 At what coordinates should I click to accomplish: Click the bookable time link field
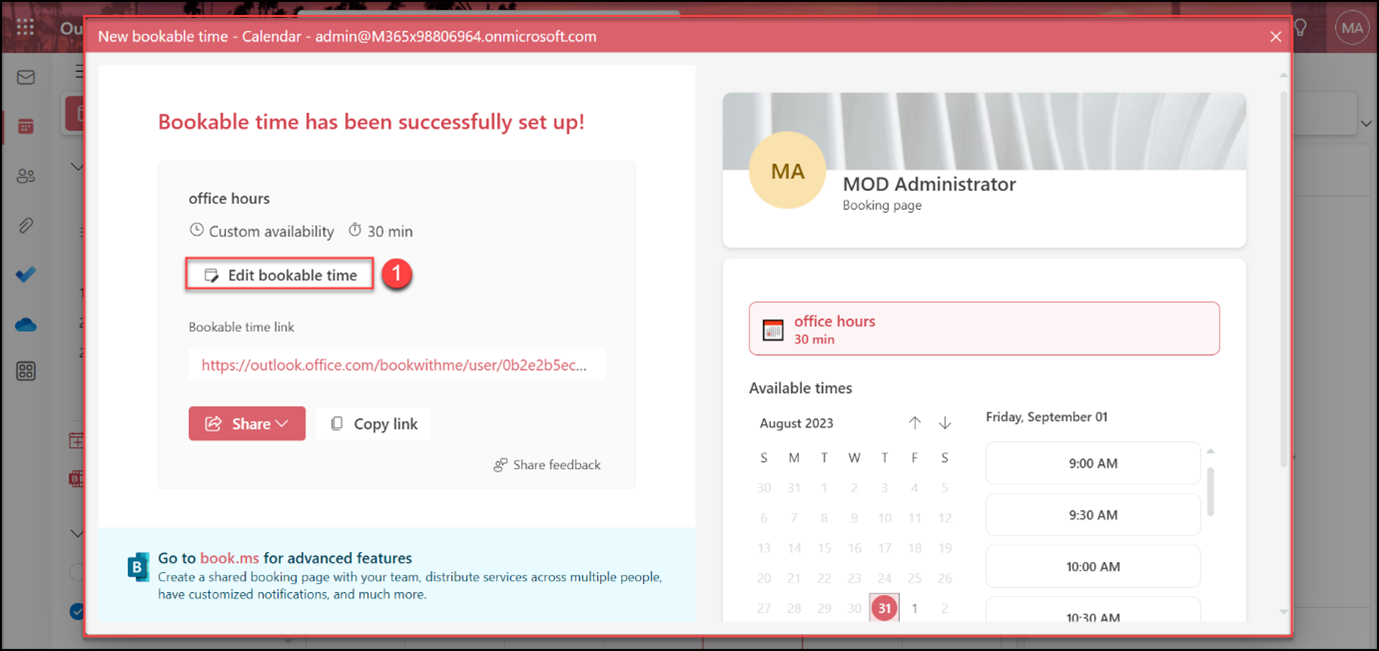[x=396, y=366]
